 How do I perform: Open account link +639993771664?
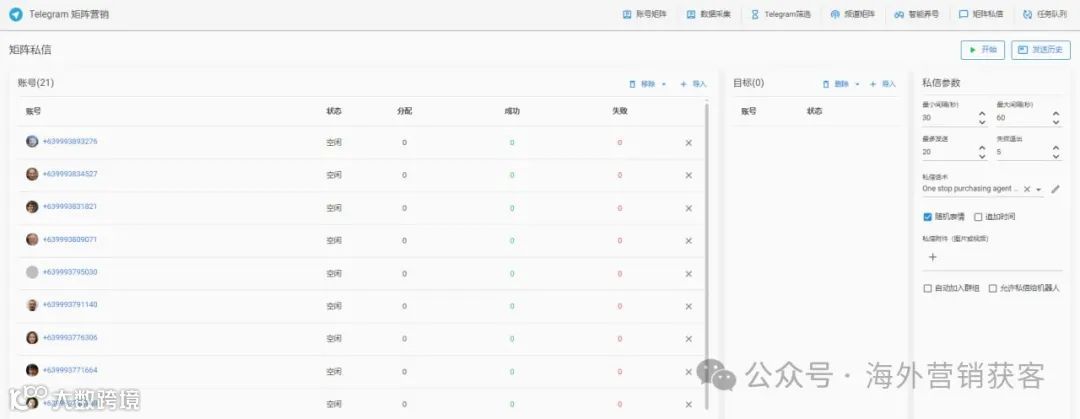[x=70, y=370]
